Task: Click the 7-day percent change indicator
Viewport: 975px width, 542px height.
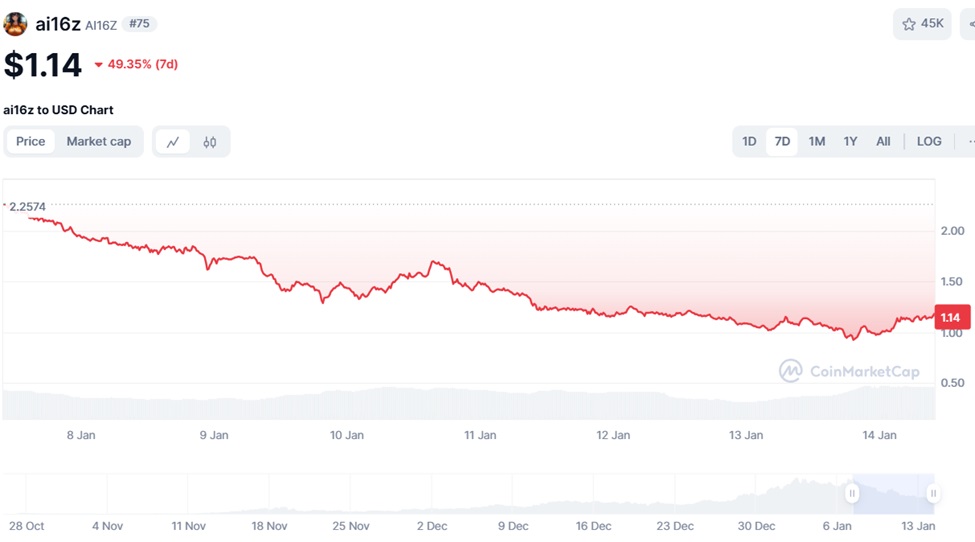Action: (x=136, y=65)
